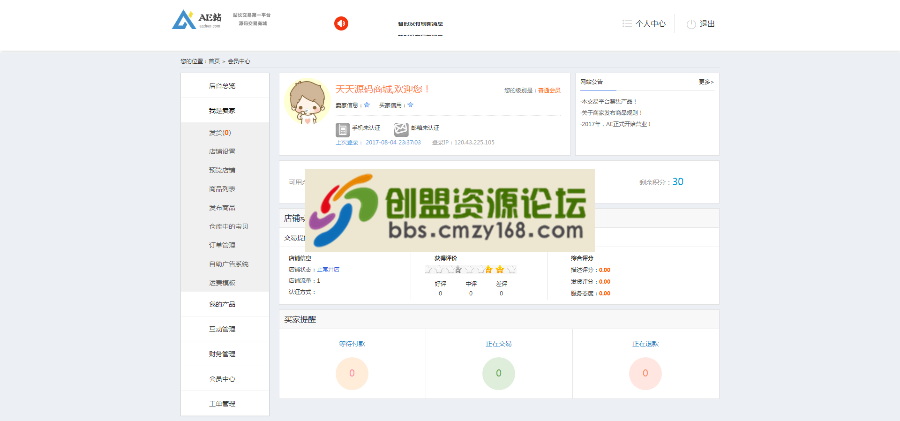Click the yellow star in 好评率 rating
The height and width of the screenshot is (421, 900).
coord(499,269)
